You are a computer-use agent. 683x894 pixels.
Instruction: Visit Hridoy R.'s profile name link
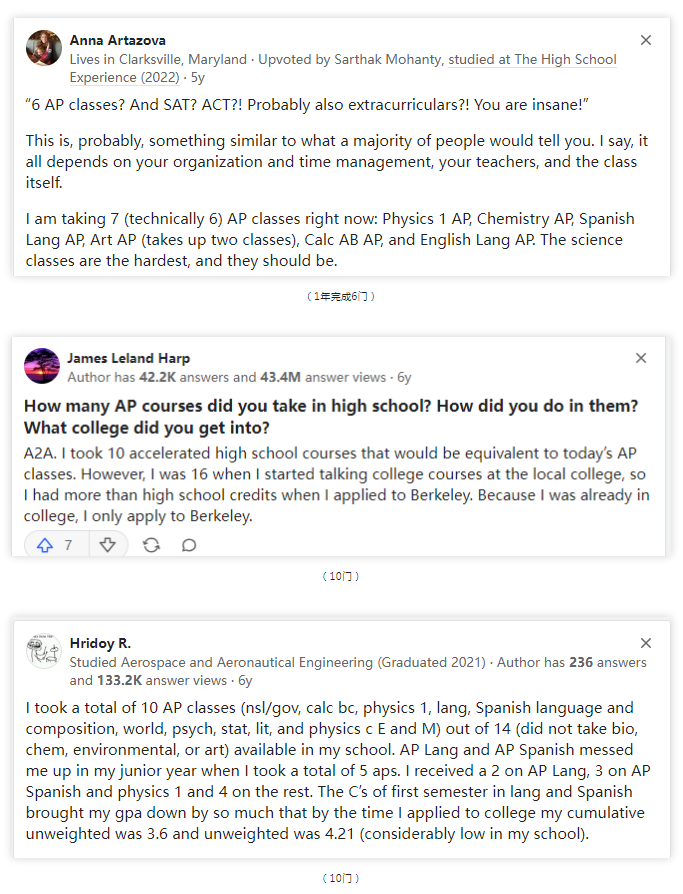(100, 643)
